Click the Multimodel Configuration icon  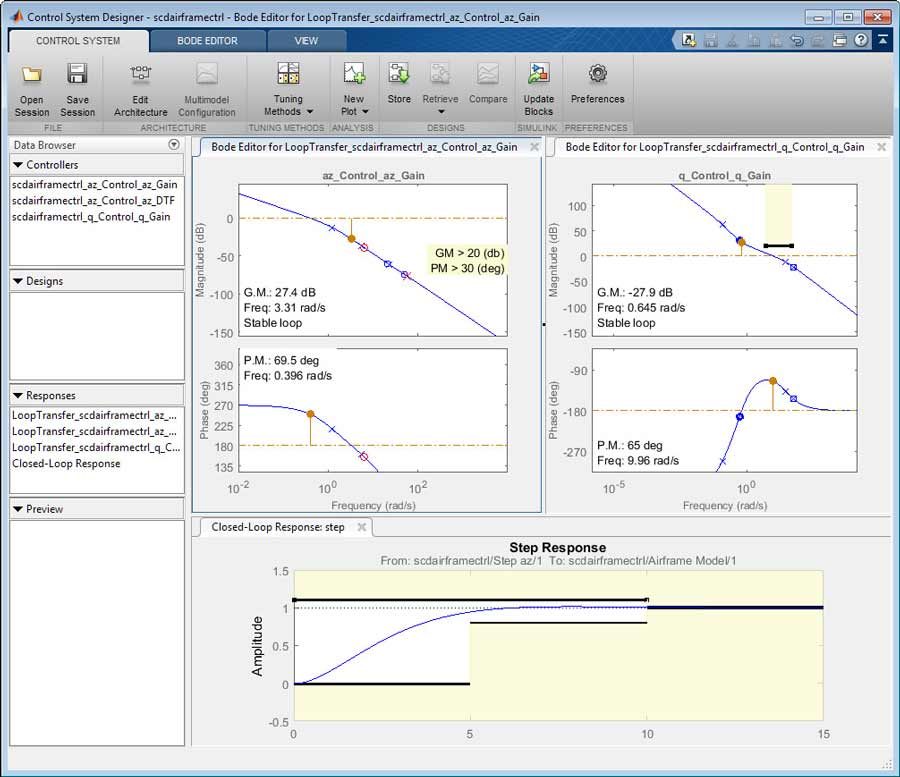pyautogui.click(x=207, y=74)
